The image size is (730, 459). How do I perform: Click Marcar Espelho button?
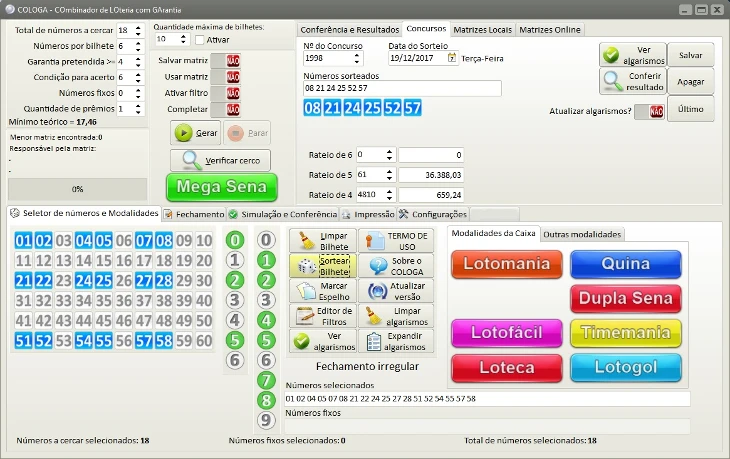click(323, 291)
